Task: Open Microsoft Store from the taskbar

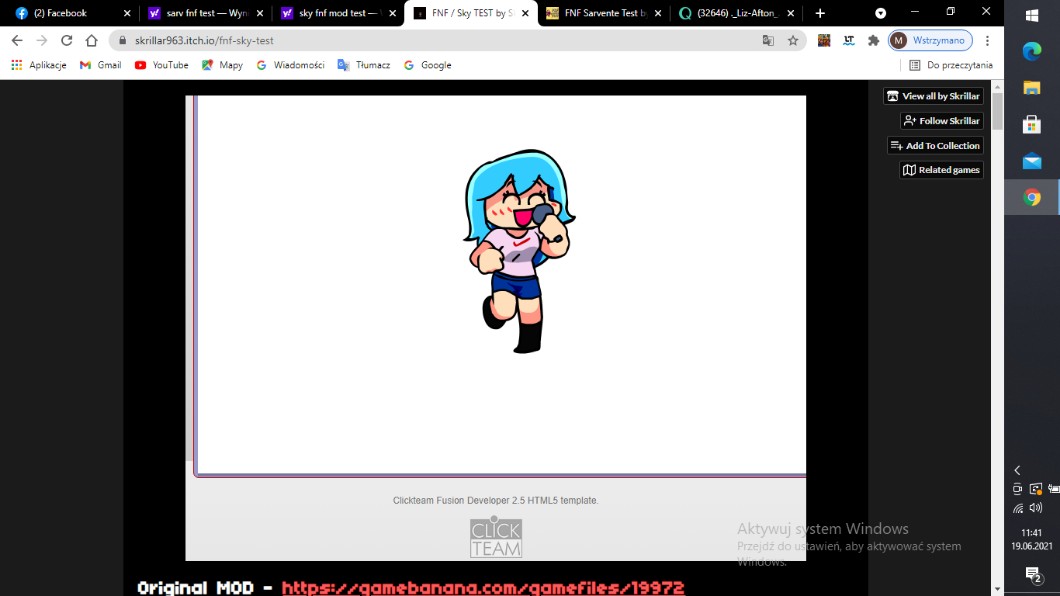Action: point(1032,124)
